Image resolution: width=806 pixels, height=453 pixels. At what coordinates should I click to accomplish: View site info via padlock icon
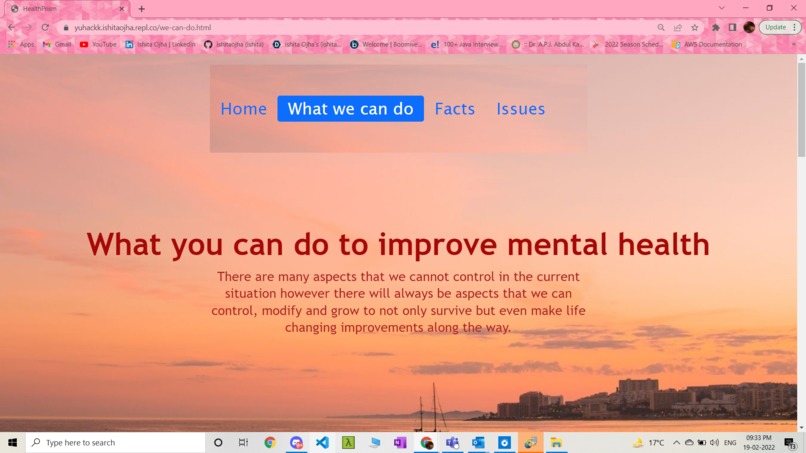coord(66,28)
